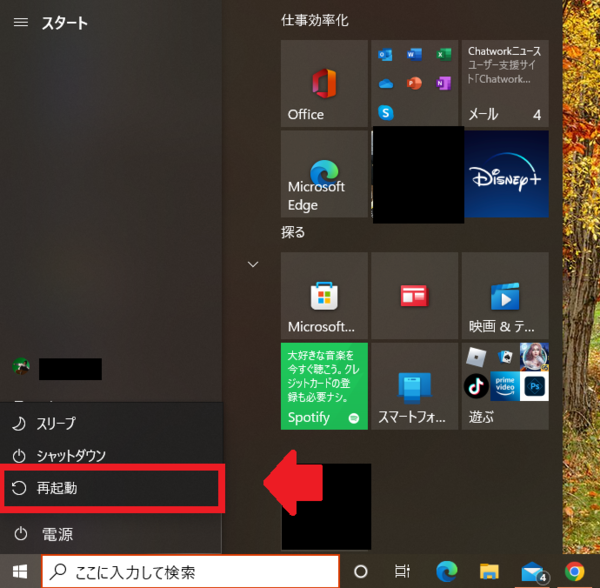Launch Word from the Office apps folder tile

tap(414, 54)
